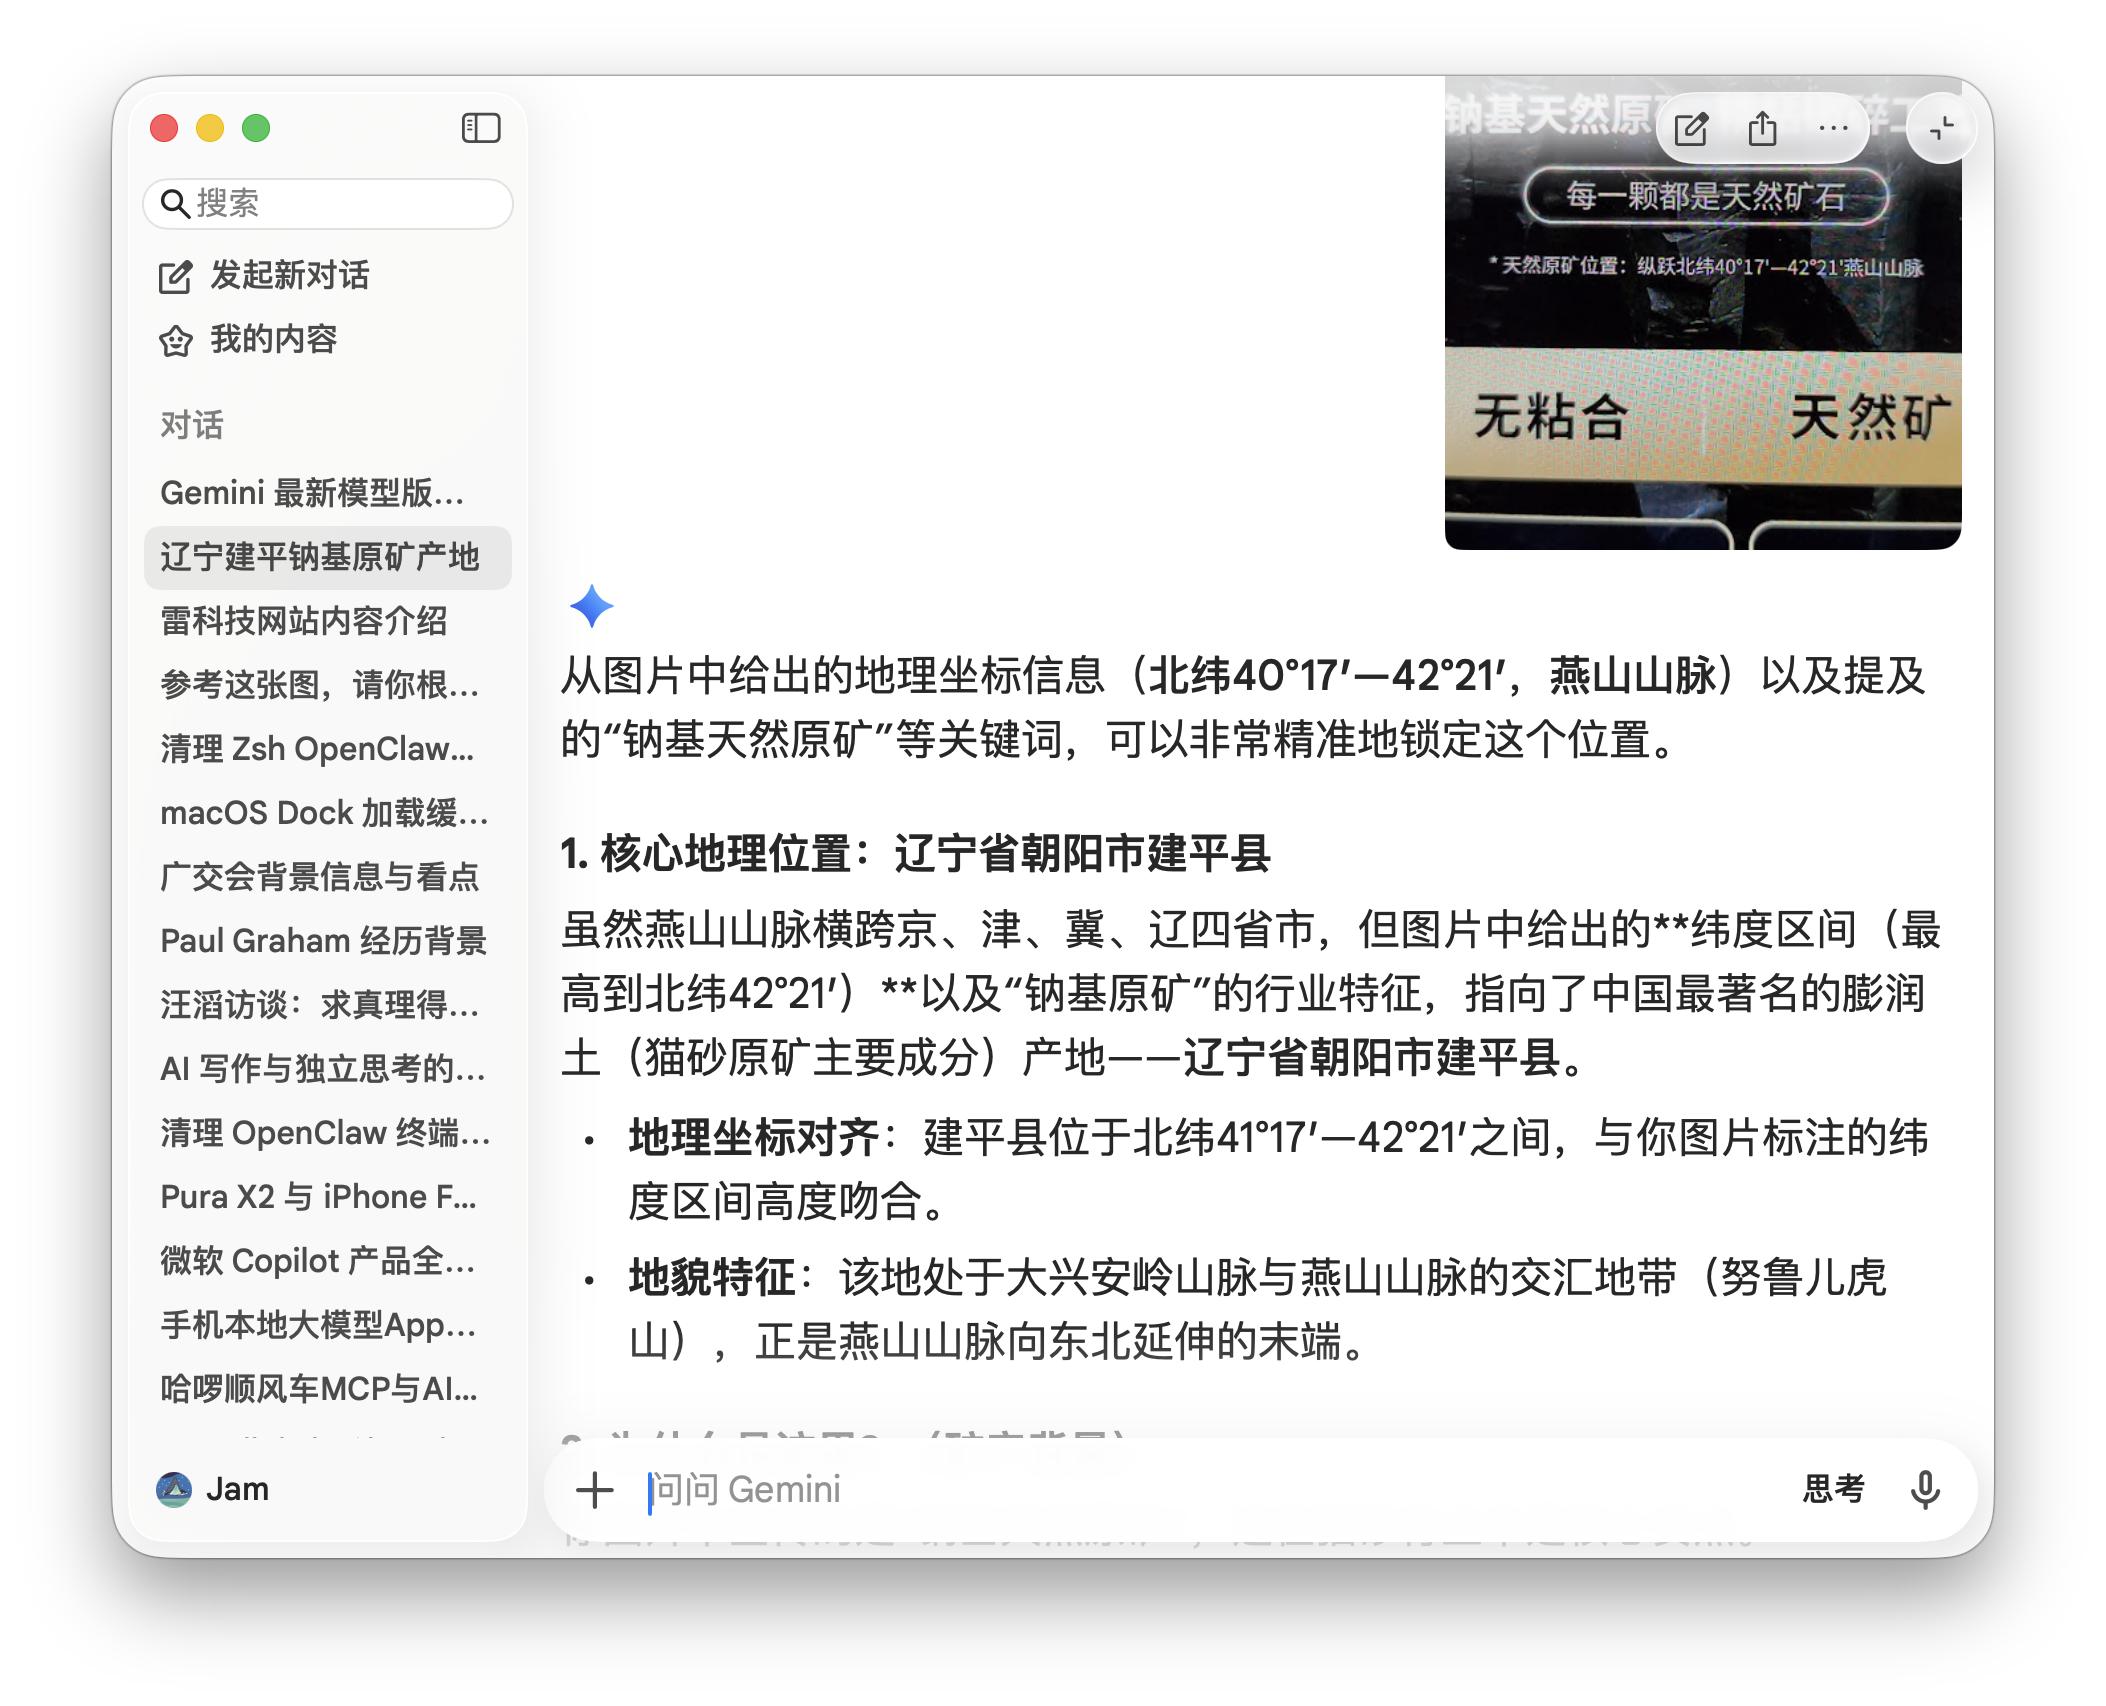Open the Paul Graham 经历背景 conversation
Image resolution: width=2106 pixels, height=1706 pixels.
point(323,941)
